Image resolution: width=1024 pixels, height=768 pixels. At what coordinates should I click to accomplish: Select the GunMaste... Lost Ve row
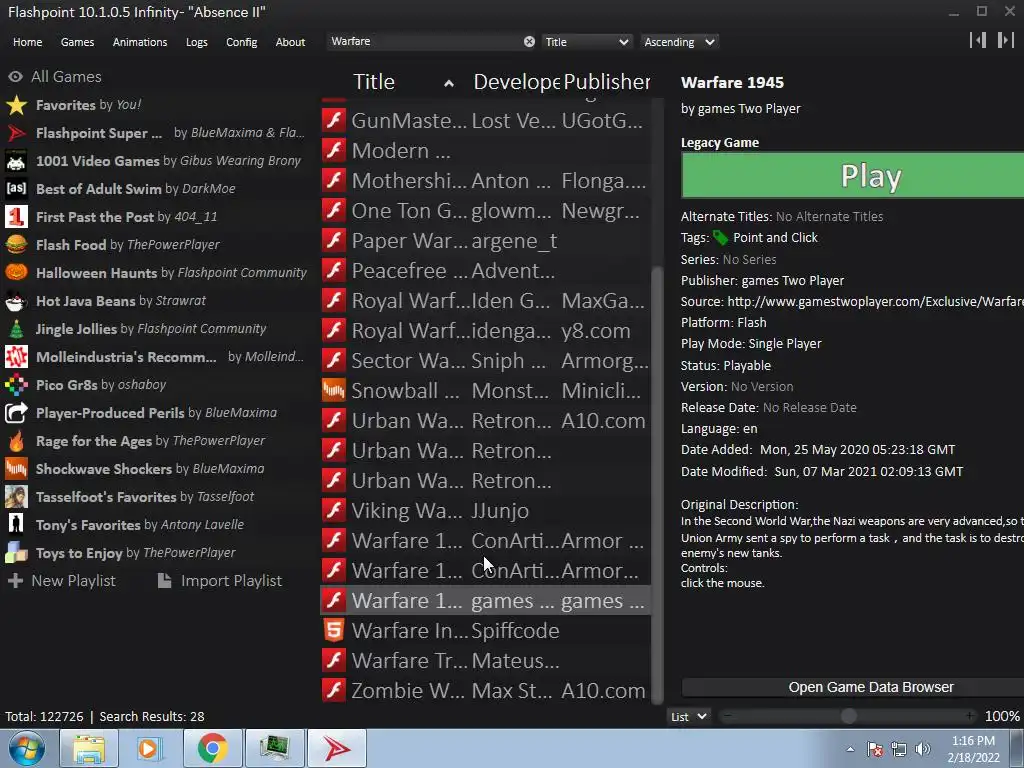[x=486, y=120]
